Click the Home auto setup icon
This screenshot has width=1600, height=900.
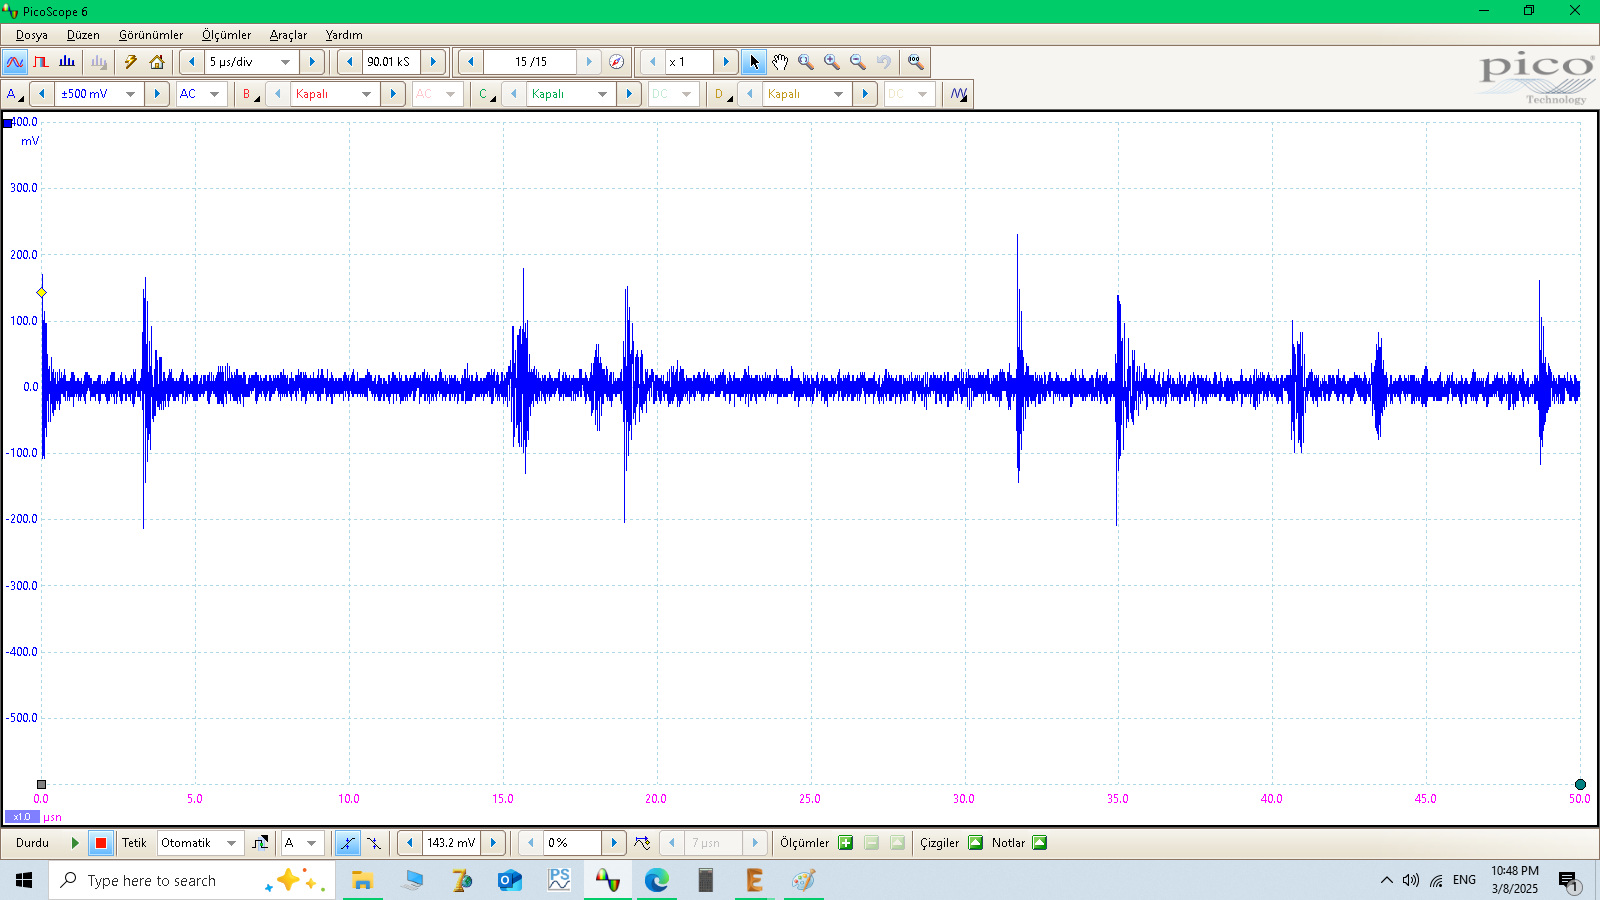157,62
